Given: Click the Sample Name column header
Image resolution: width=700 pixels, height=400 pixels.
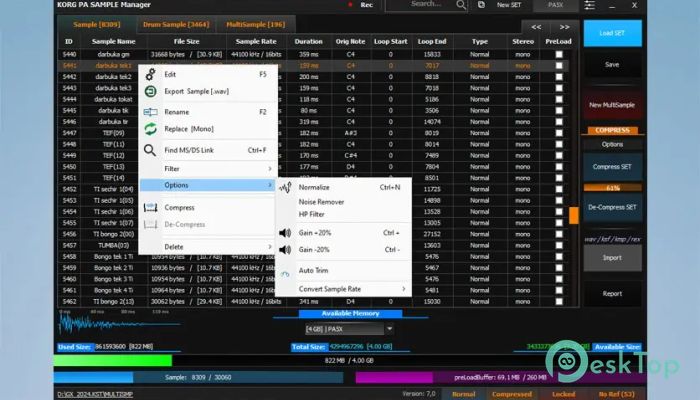Looking at the screenshot, I should pyautogui.click(x=113, y=42).
